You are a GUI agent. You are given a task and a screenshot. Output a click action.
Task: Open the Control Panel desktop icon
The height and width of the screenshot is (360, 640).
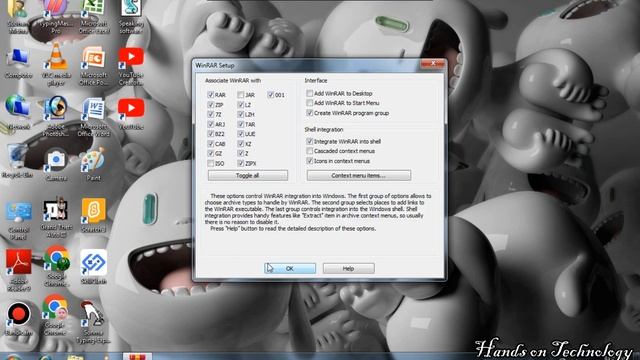pyautogui.click(x=18, y=220)
